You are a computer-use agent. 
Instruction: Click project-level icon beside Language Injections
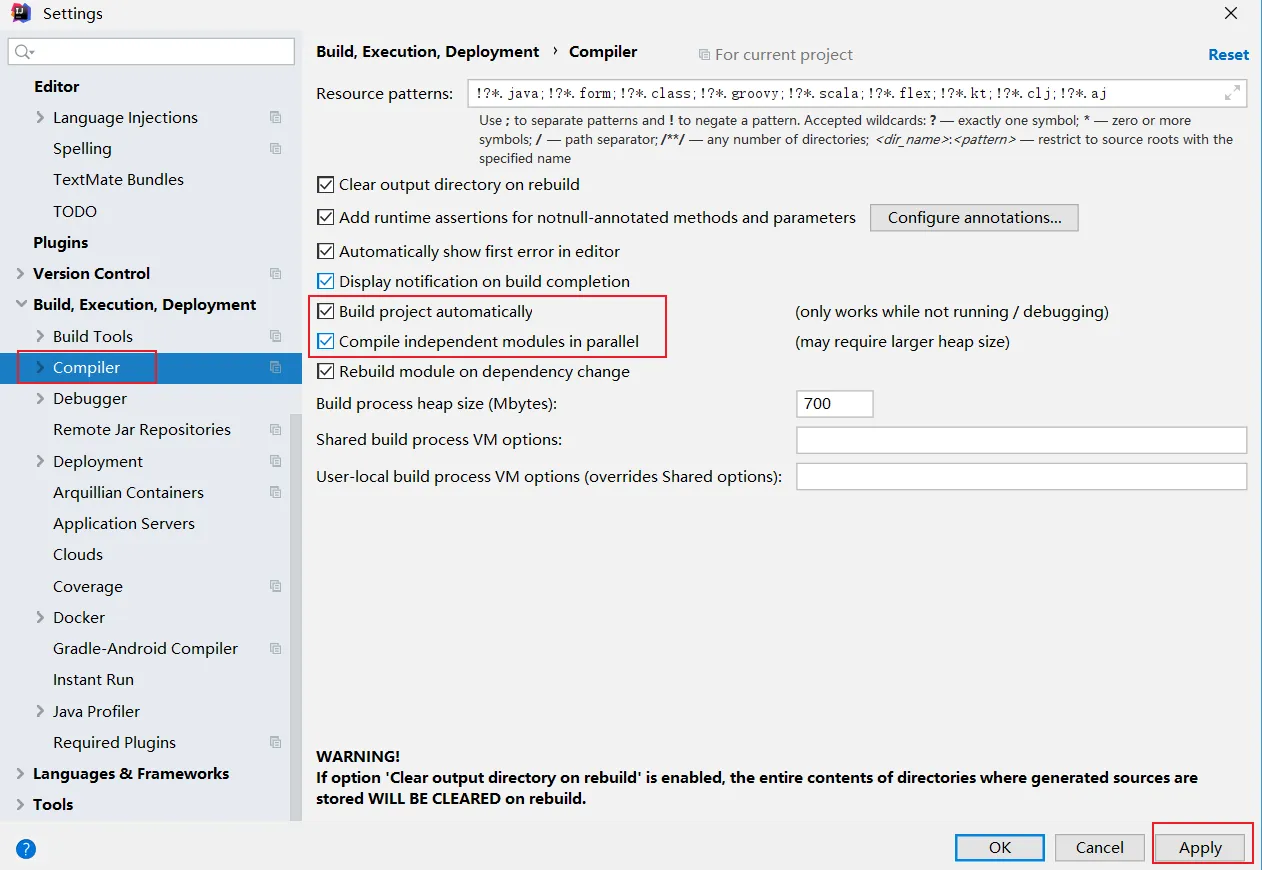click(275, 118)
